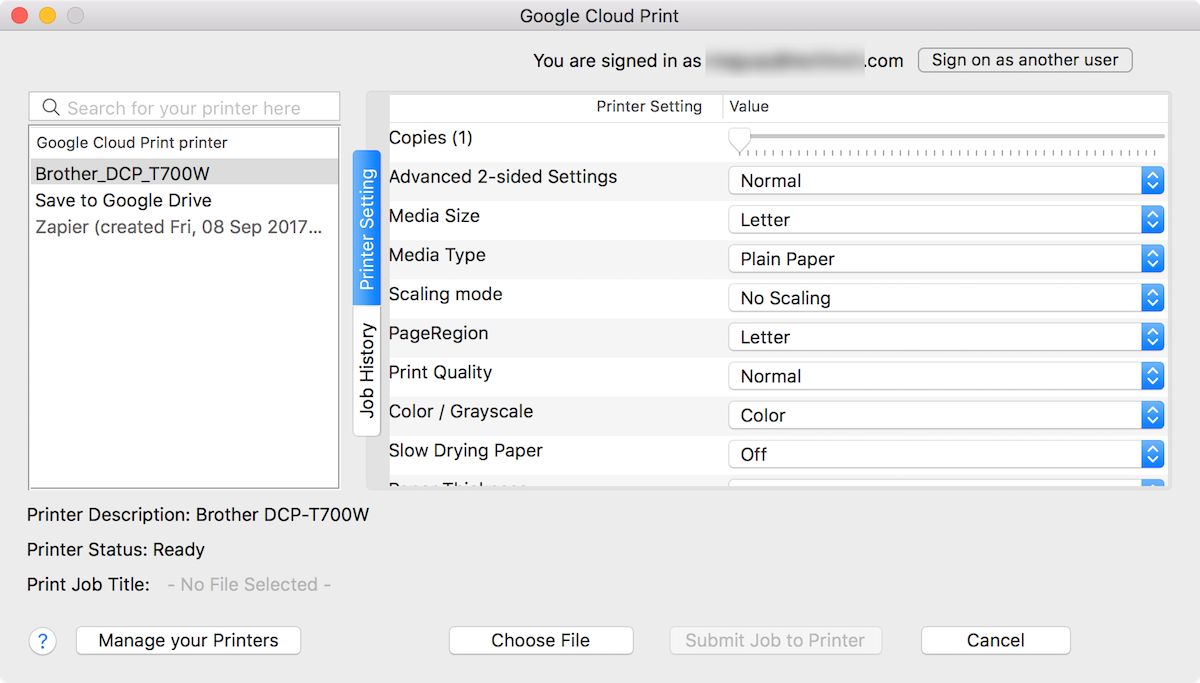The image size is (1200, 683).
Task: Click the blue help question mark icon
Action: tap(42, 641)
